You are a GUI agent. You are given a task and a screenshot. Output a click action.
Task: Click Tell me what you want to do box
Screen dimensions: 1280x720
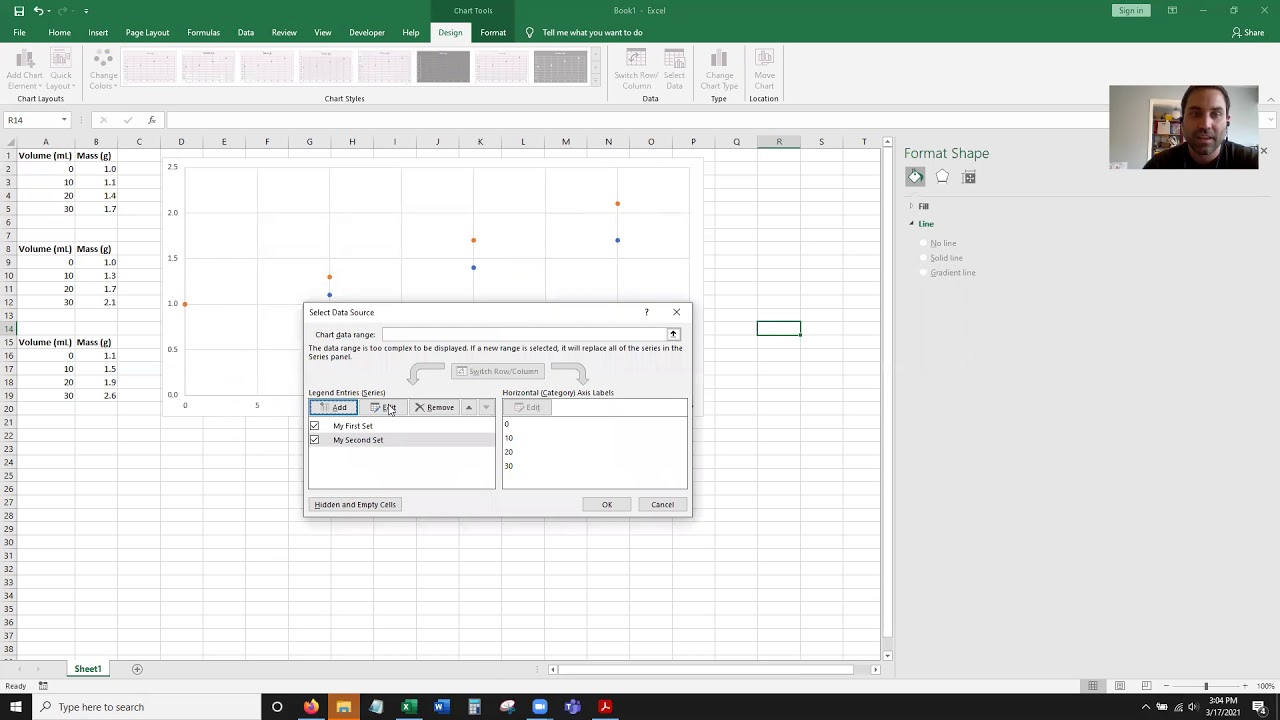coord(592,33)
